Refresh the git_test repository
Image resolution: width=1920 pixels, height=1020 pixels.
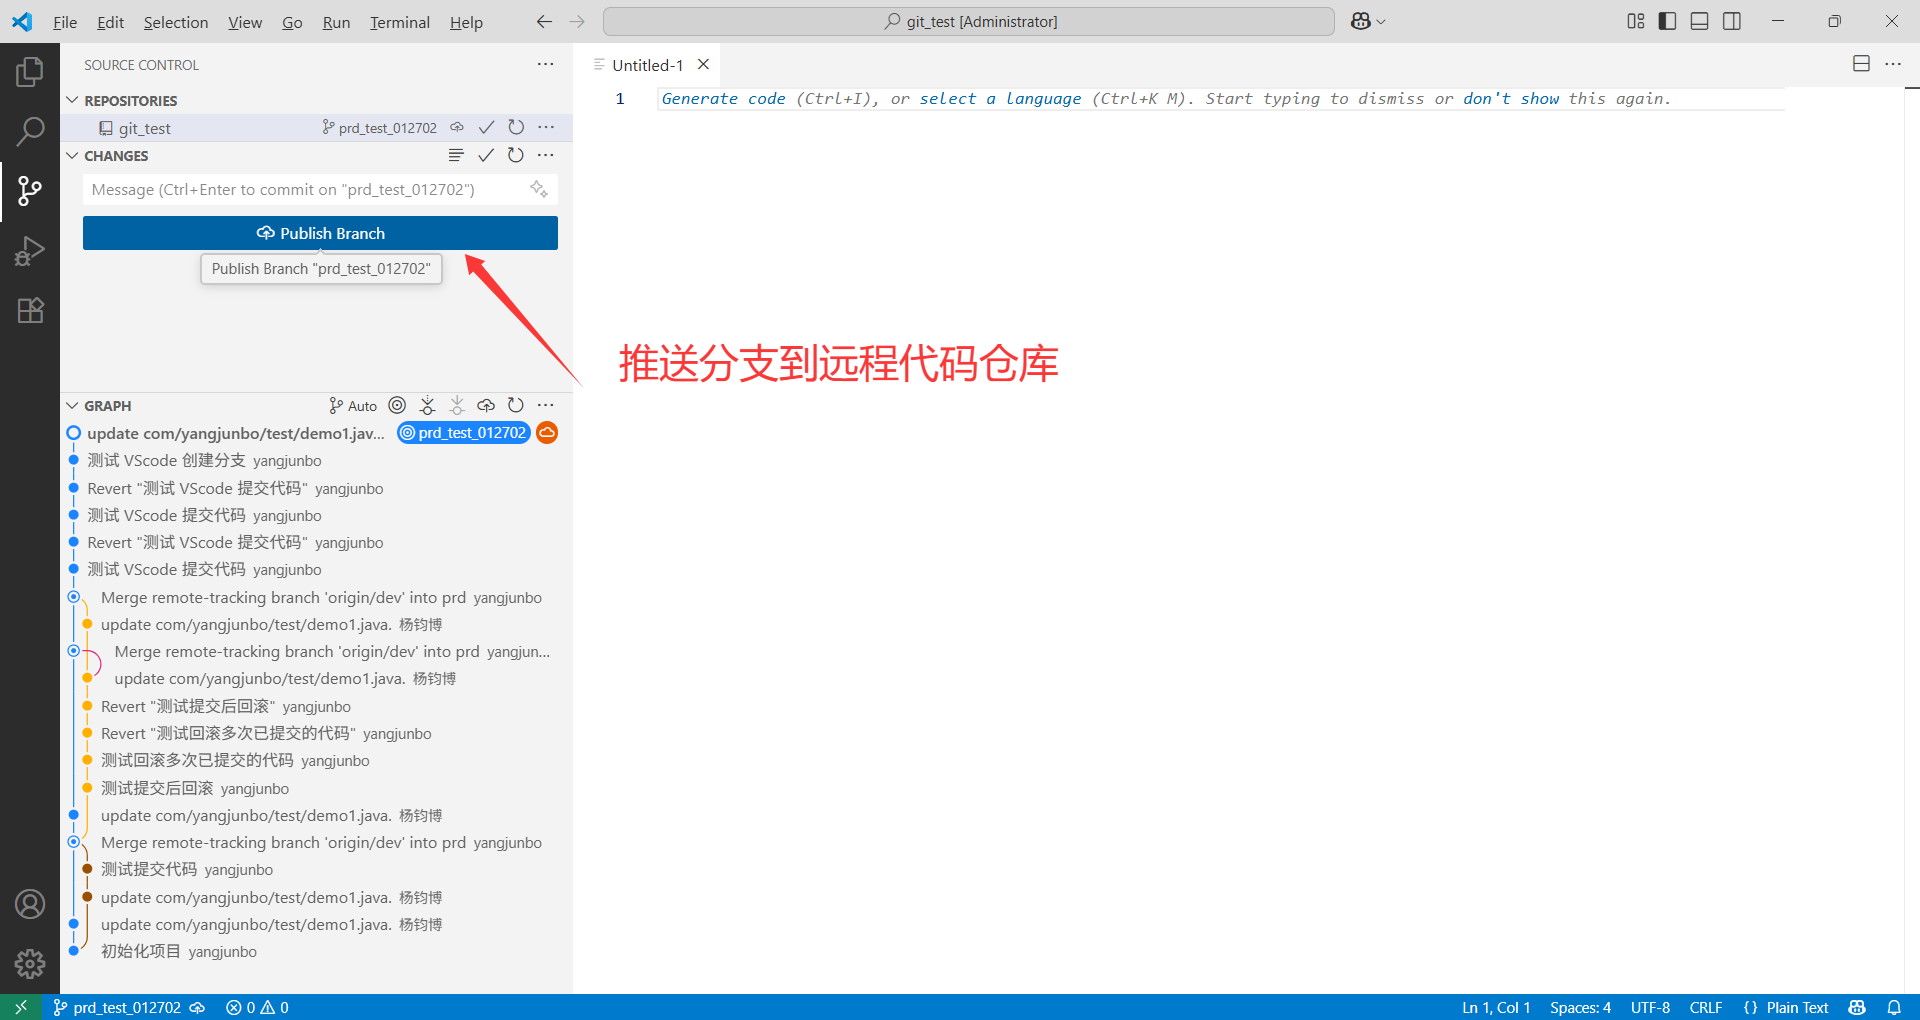click(516, 127)
